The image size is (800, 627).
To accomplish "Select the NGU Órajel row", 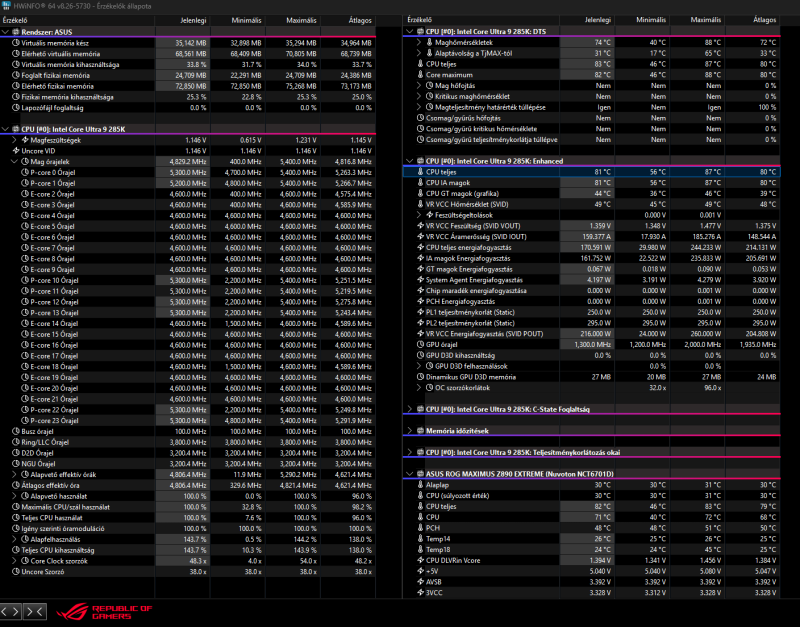I will coord(188,464).
